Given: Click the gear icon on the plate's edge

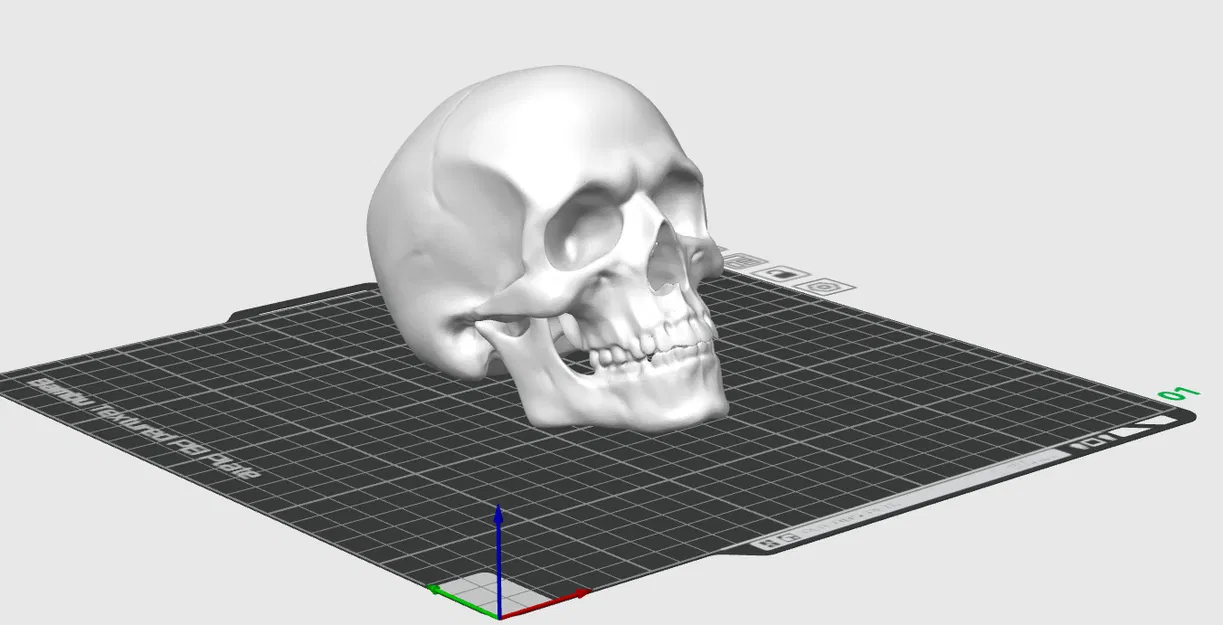Looking at the screenshot, I should [824, 287].
